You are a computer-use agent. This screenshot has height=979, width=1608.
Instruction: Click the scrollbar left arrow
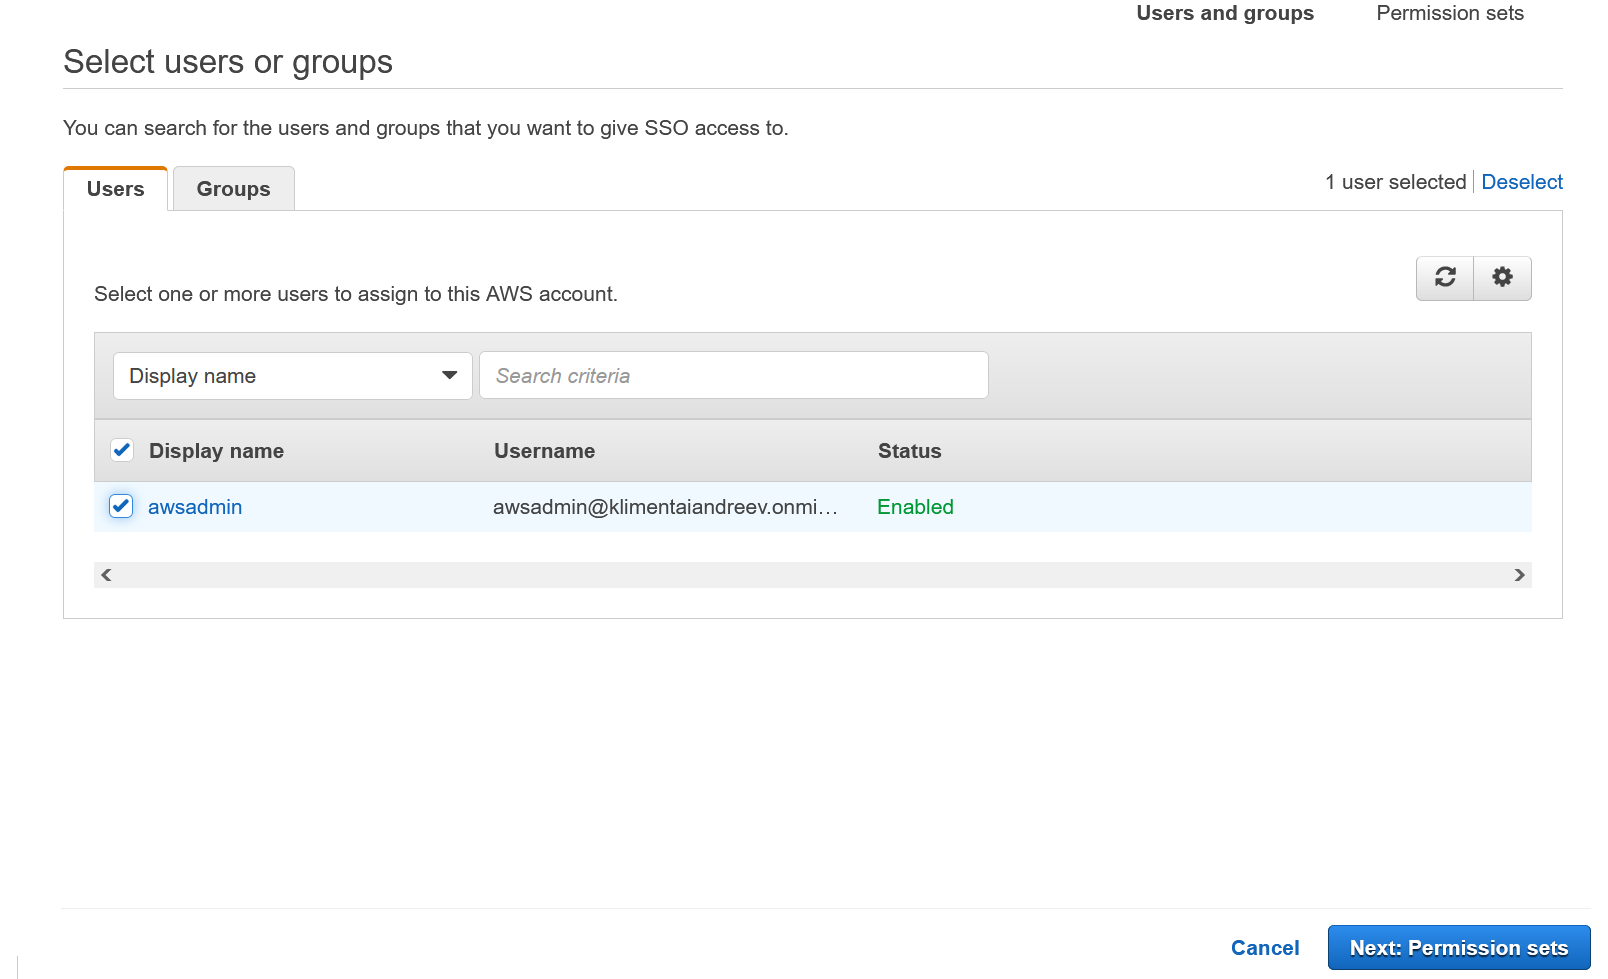coord(106,575)
